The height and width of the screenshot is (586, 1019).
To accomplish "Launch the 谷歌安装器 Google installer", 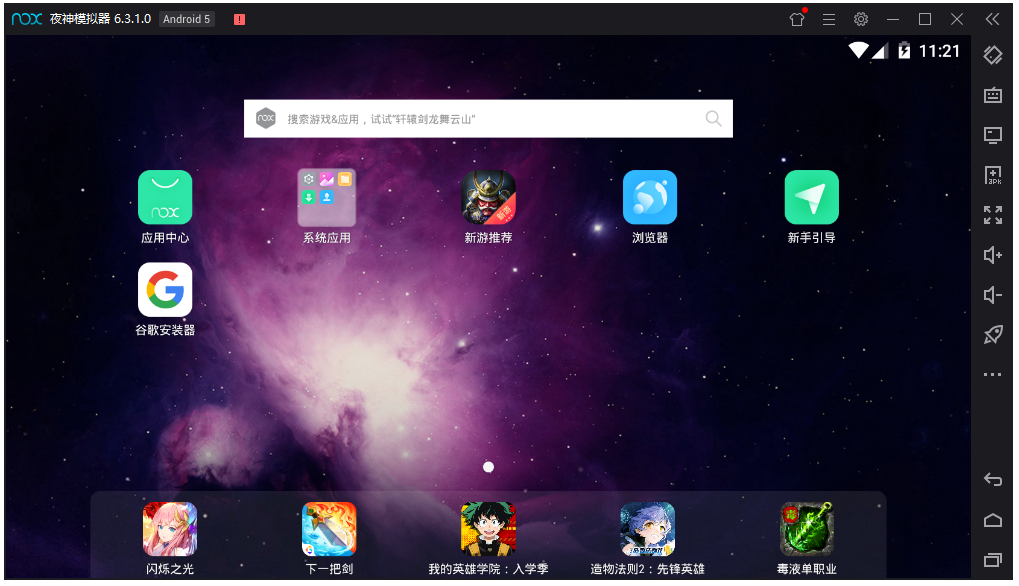I will point(165,290).
